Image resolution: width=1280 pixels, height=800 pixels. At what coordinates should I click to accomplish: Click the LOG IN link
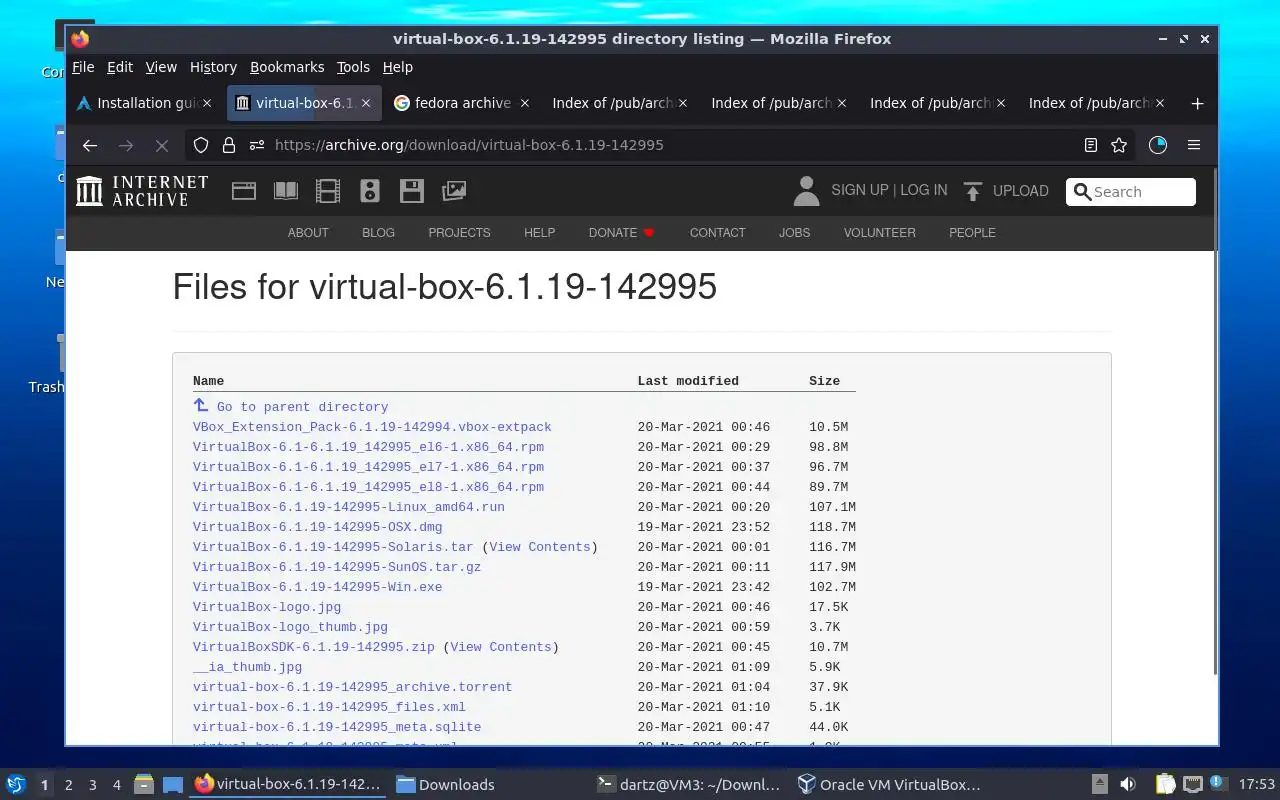coord(924,190)
